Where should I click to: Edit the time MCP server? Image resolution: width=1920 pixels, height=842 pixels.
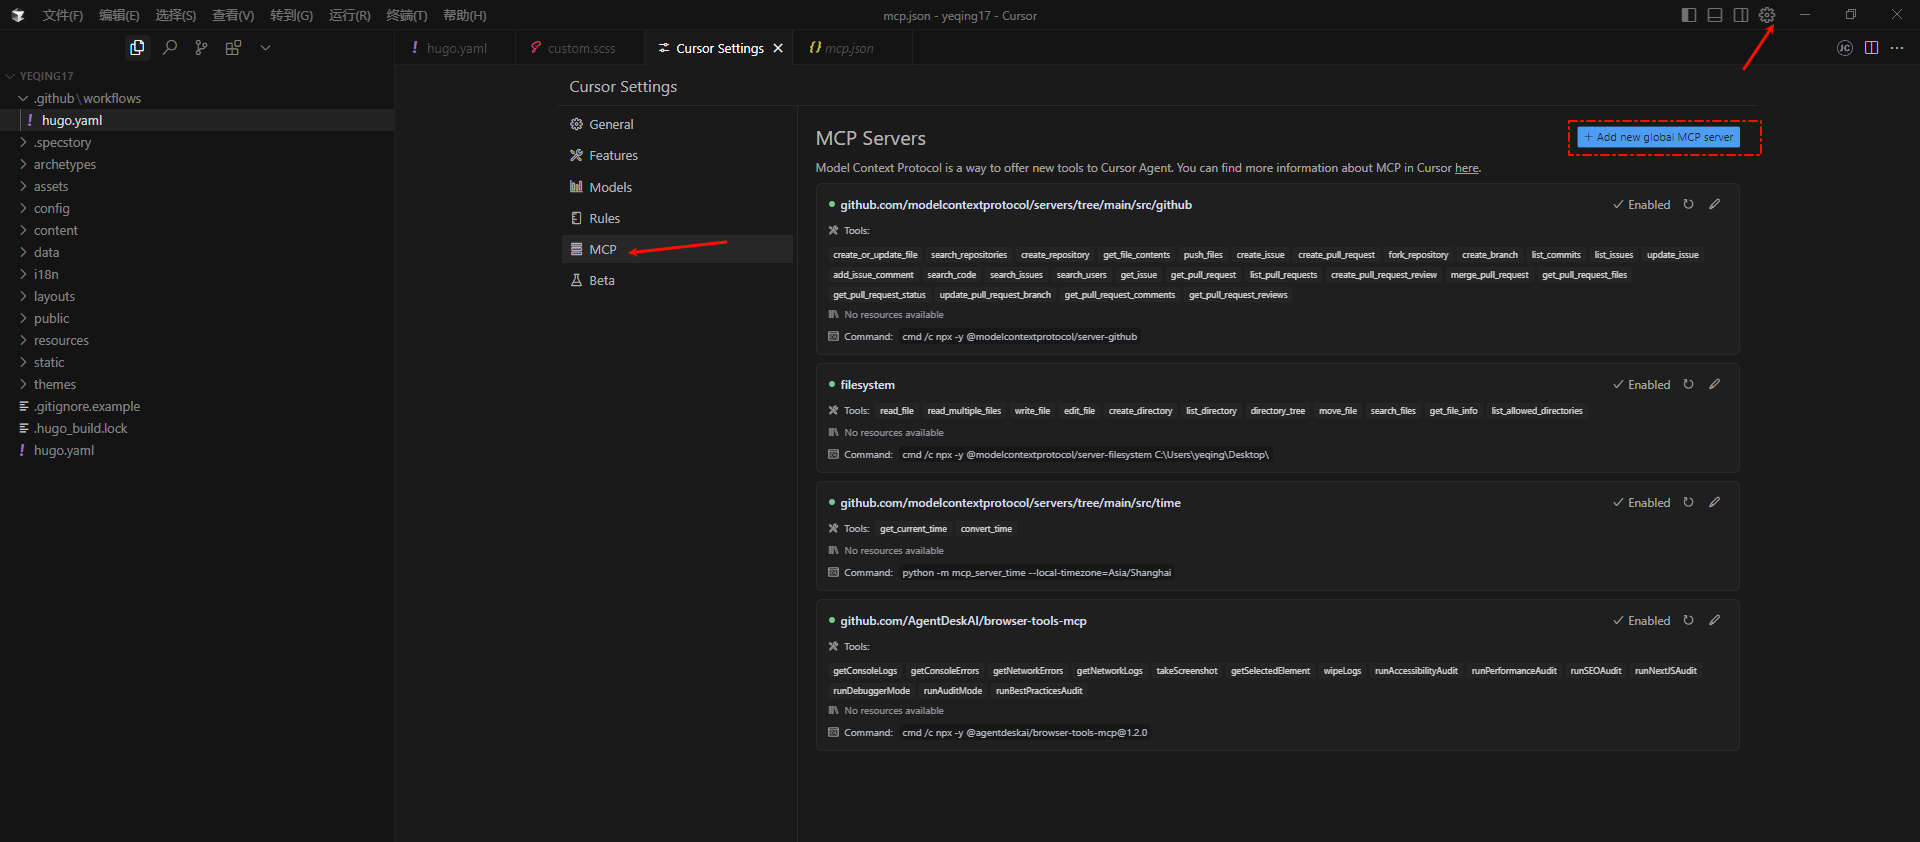1714,502
